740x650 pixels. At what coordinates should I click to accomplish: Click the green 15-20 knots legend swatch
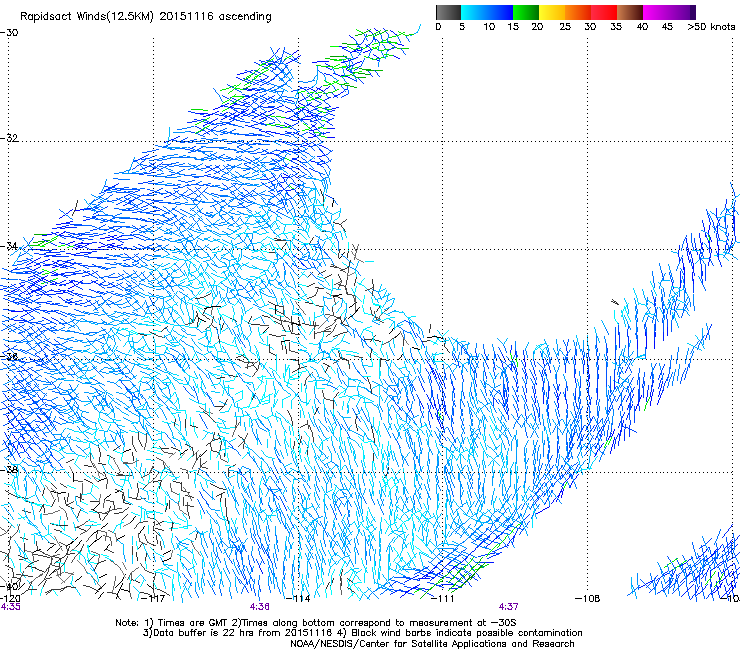point(526,12)
